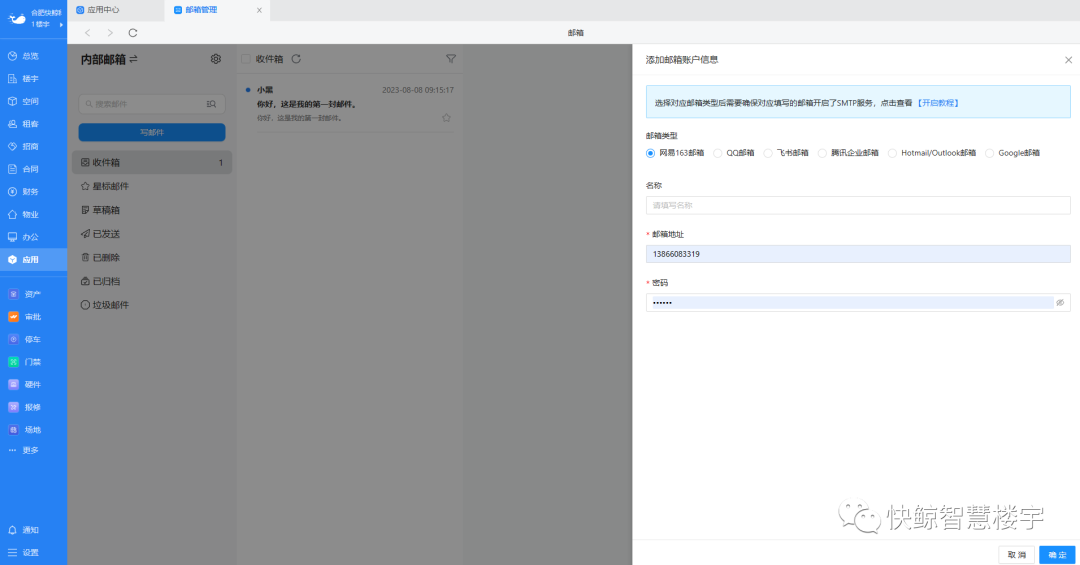Switch to the 应用中心 tab
1080x565 pixels.
point(103,10)
